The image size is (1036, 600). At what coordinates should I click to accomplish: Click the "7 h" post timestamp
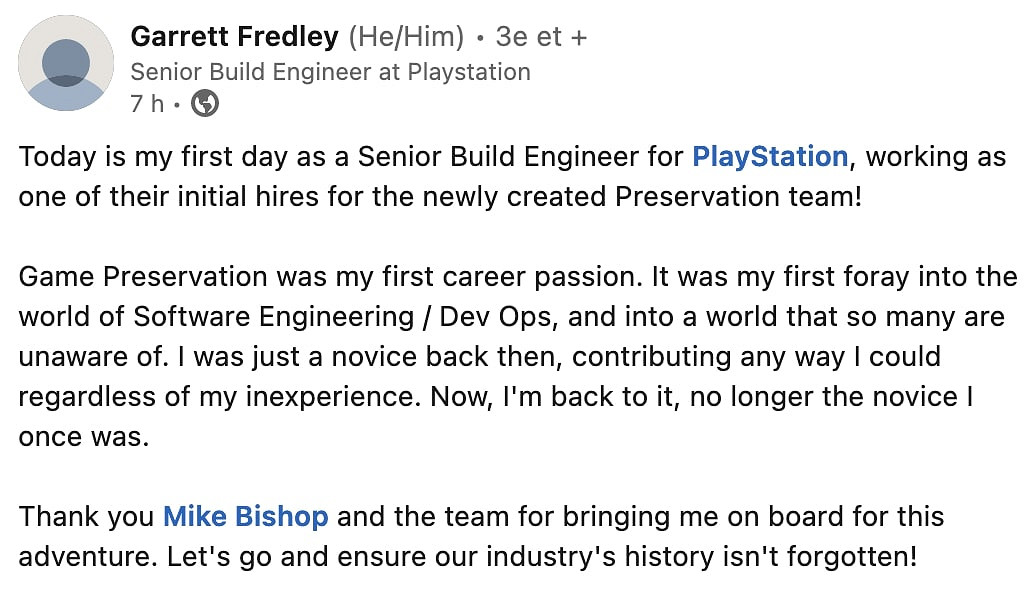click(x=147, y=103)
